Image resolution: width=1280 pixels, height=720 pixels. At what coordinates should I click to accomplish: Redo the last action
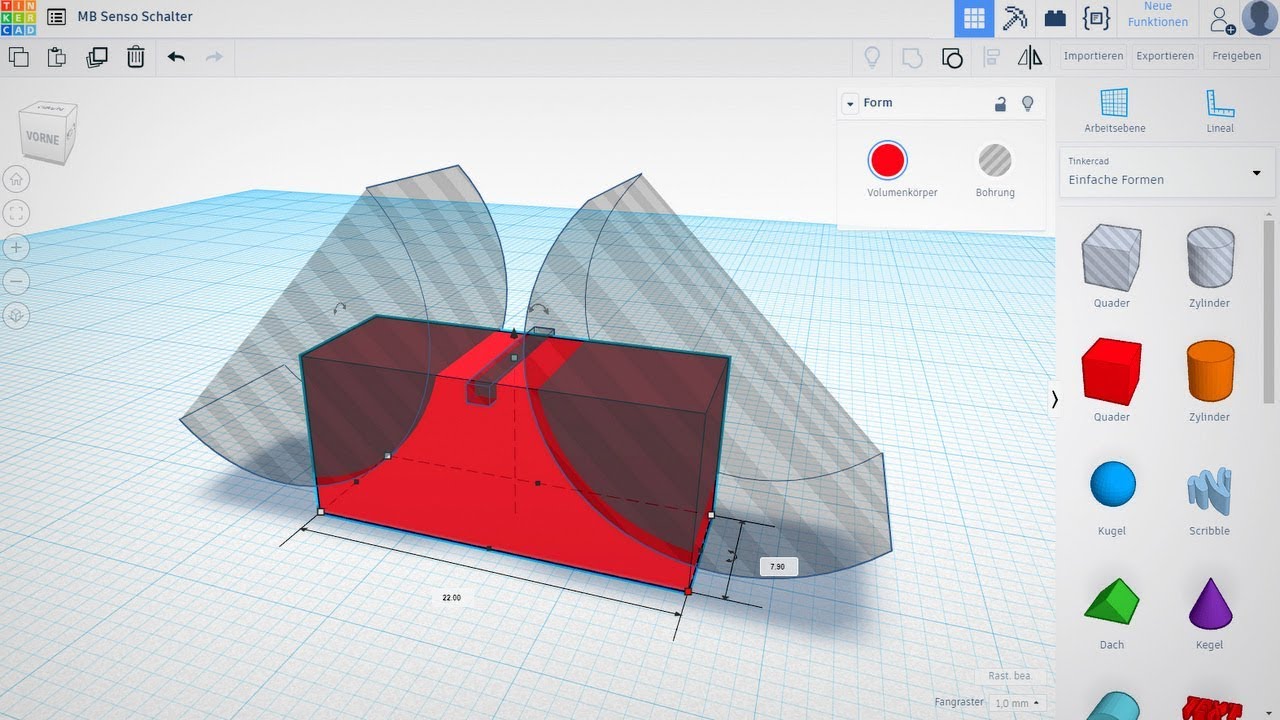(214, 57)
